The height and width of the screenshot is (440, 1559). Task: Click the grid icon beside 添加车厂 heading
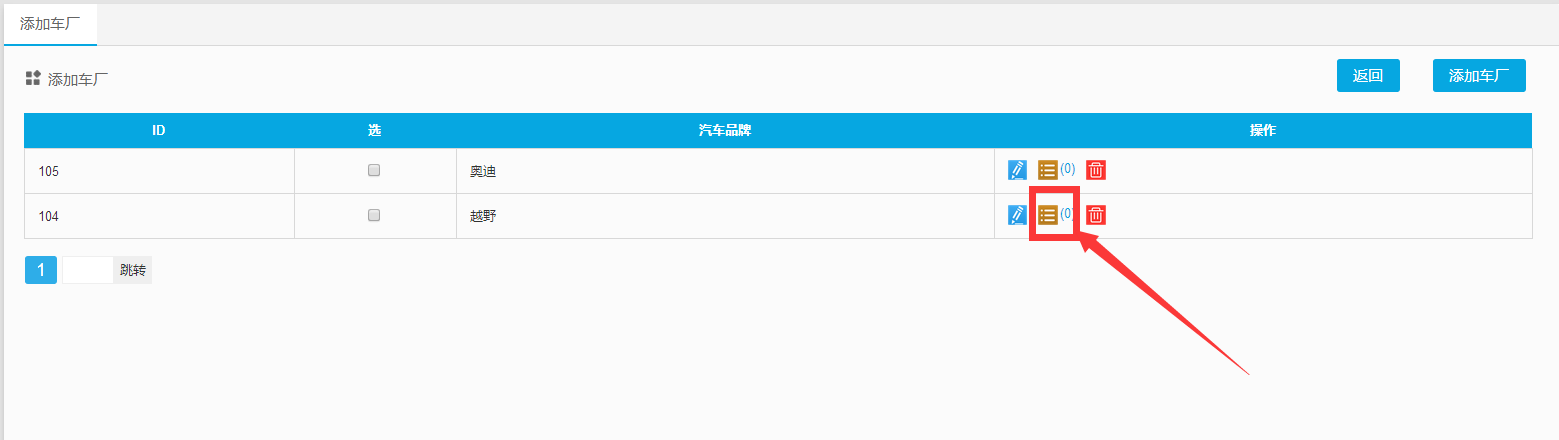(x=33, y=78)
